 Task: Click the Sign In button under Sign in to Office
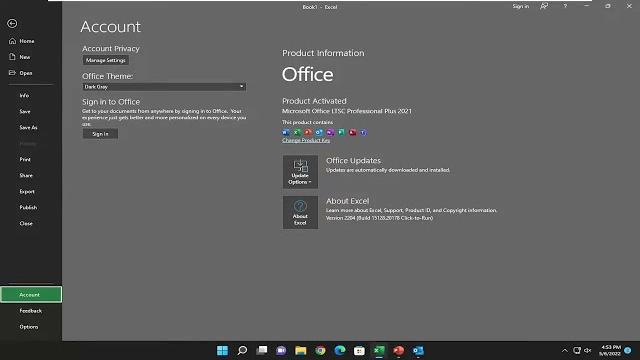(100, 134)
